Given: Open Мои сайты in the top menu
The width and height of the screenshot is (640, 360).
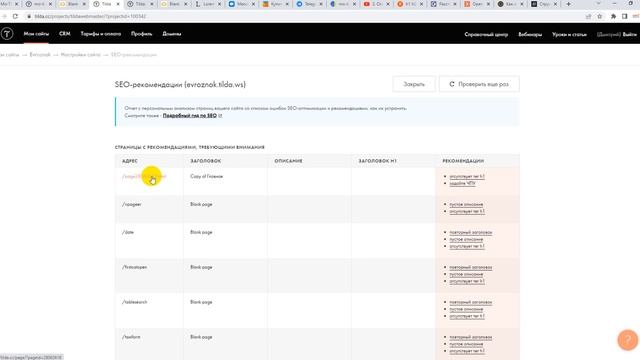Looking at the screenshot, I should click(36, 34).
